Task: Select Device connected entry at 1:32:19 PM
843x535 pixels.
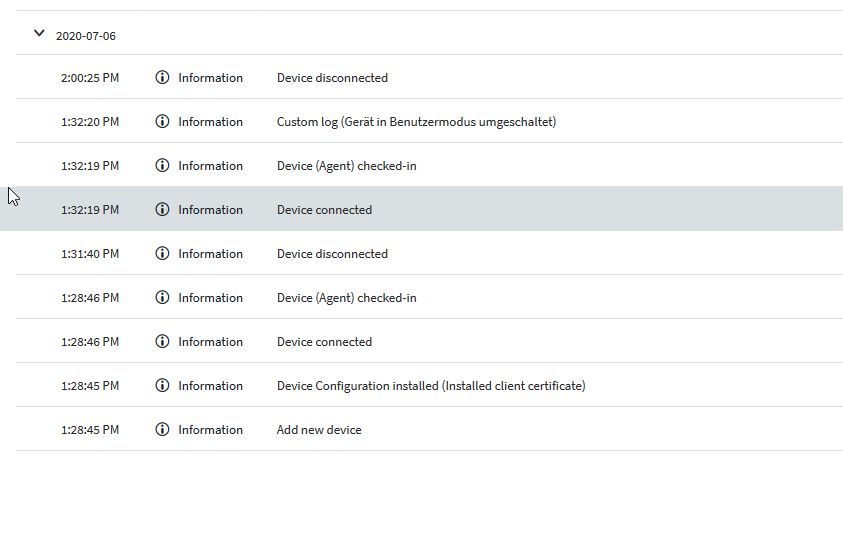Action: (324, 210)
